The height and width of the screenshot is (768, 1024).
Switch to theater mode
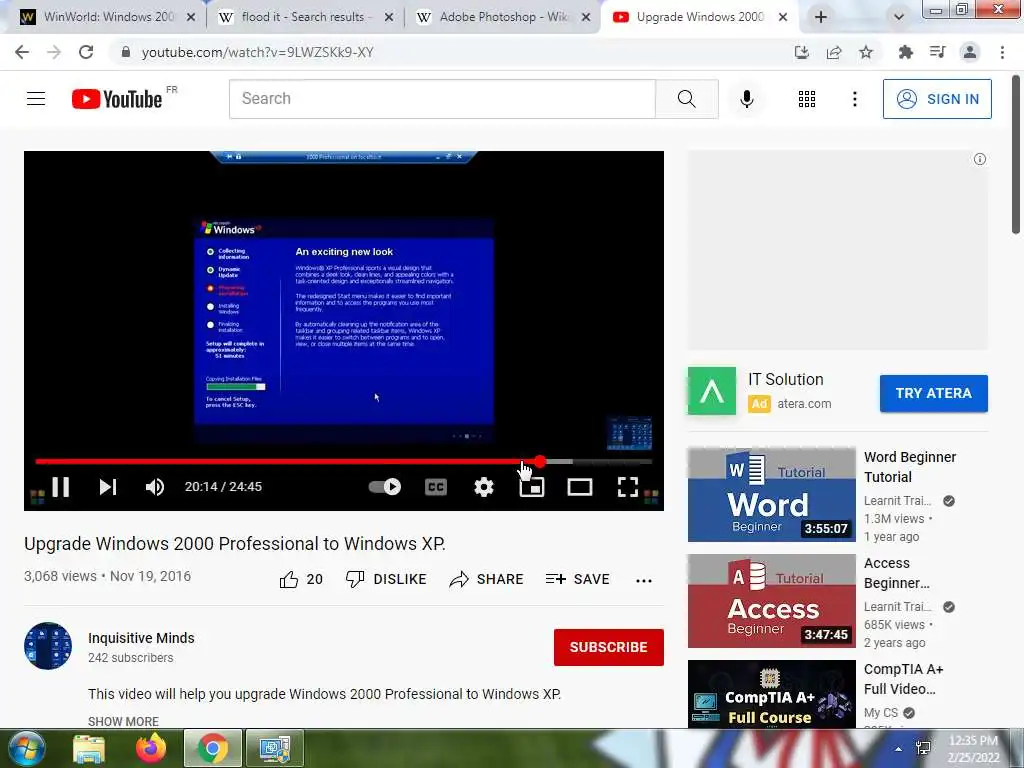point(579,487)
